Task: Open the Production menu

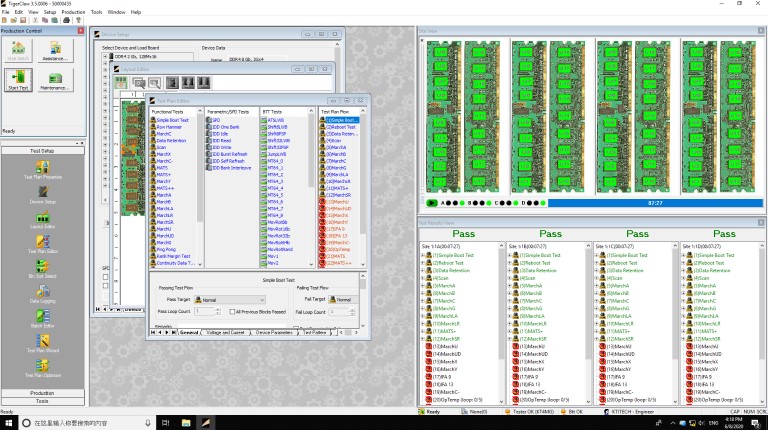Action: [x=73, y=12]
